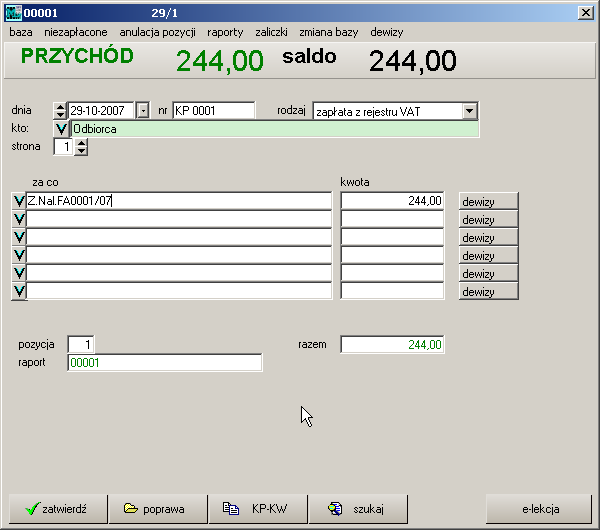Open the date picker dropdown next to dnia
Image resolution: width=600 pixels, height=530 pixels.
pyautogui.click(x=143, y=111)
